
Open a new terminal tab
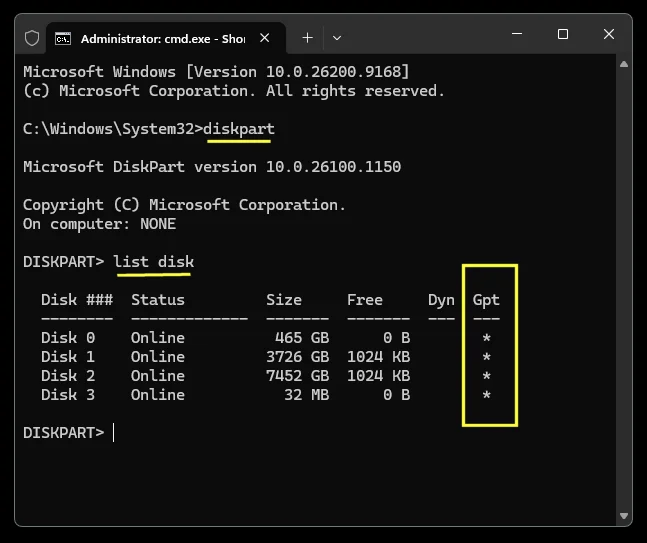point(307,38)
